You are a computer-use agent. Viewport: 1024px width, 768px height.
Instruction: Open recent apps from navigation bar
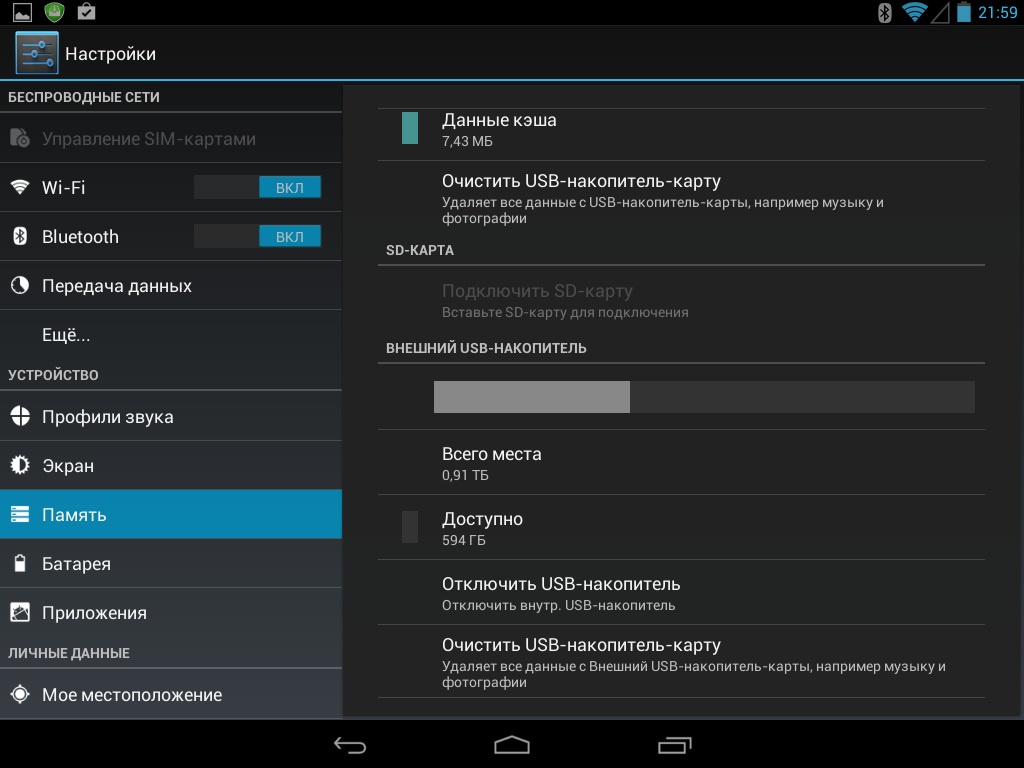pos(674,745)
